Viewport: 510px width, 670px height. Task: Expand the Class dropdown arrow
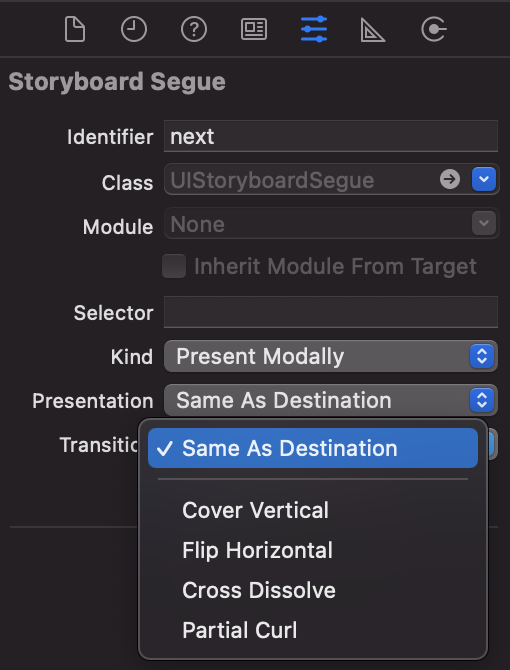pyautogui.click(x=484, y=179)
